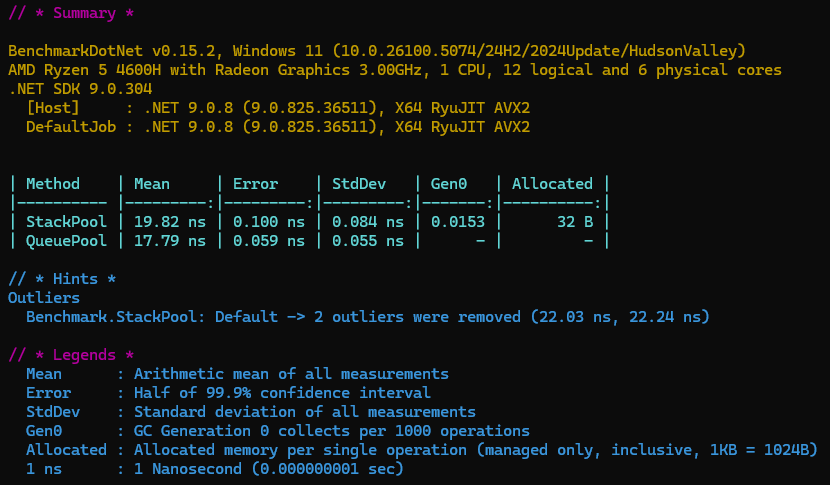
Task: Click '12 logical and 6 physical cores' text
Action: coord(642,70)
